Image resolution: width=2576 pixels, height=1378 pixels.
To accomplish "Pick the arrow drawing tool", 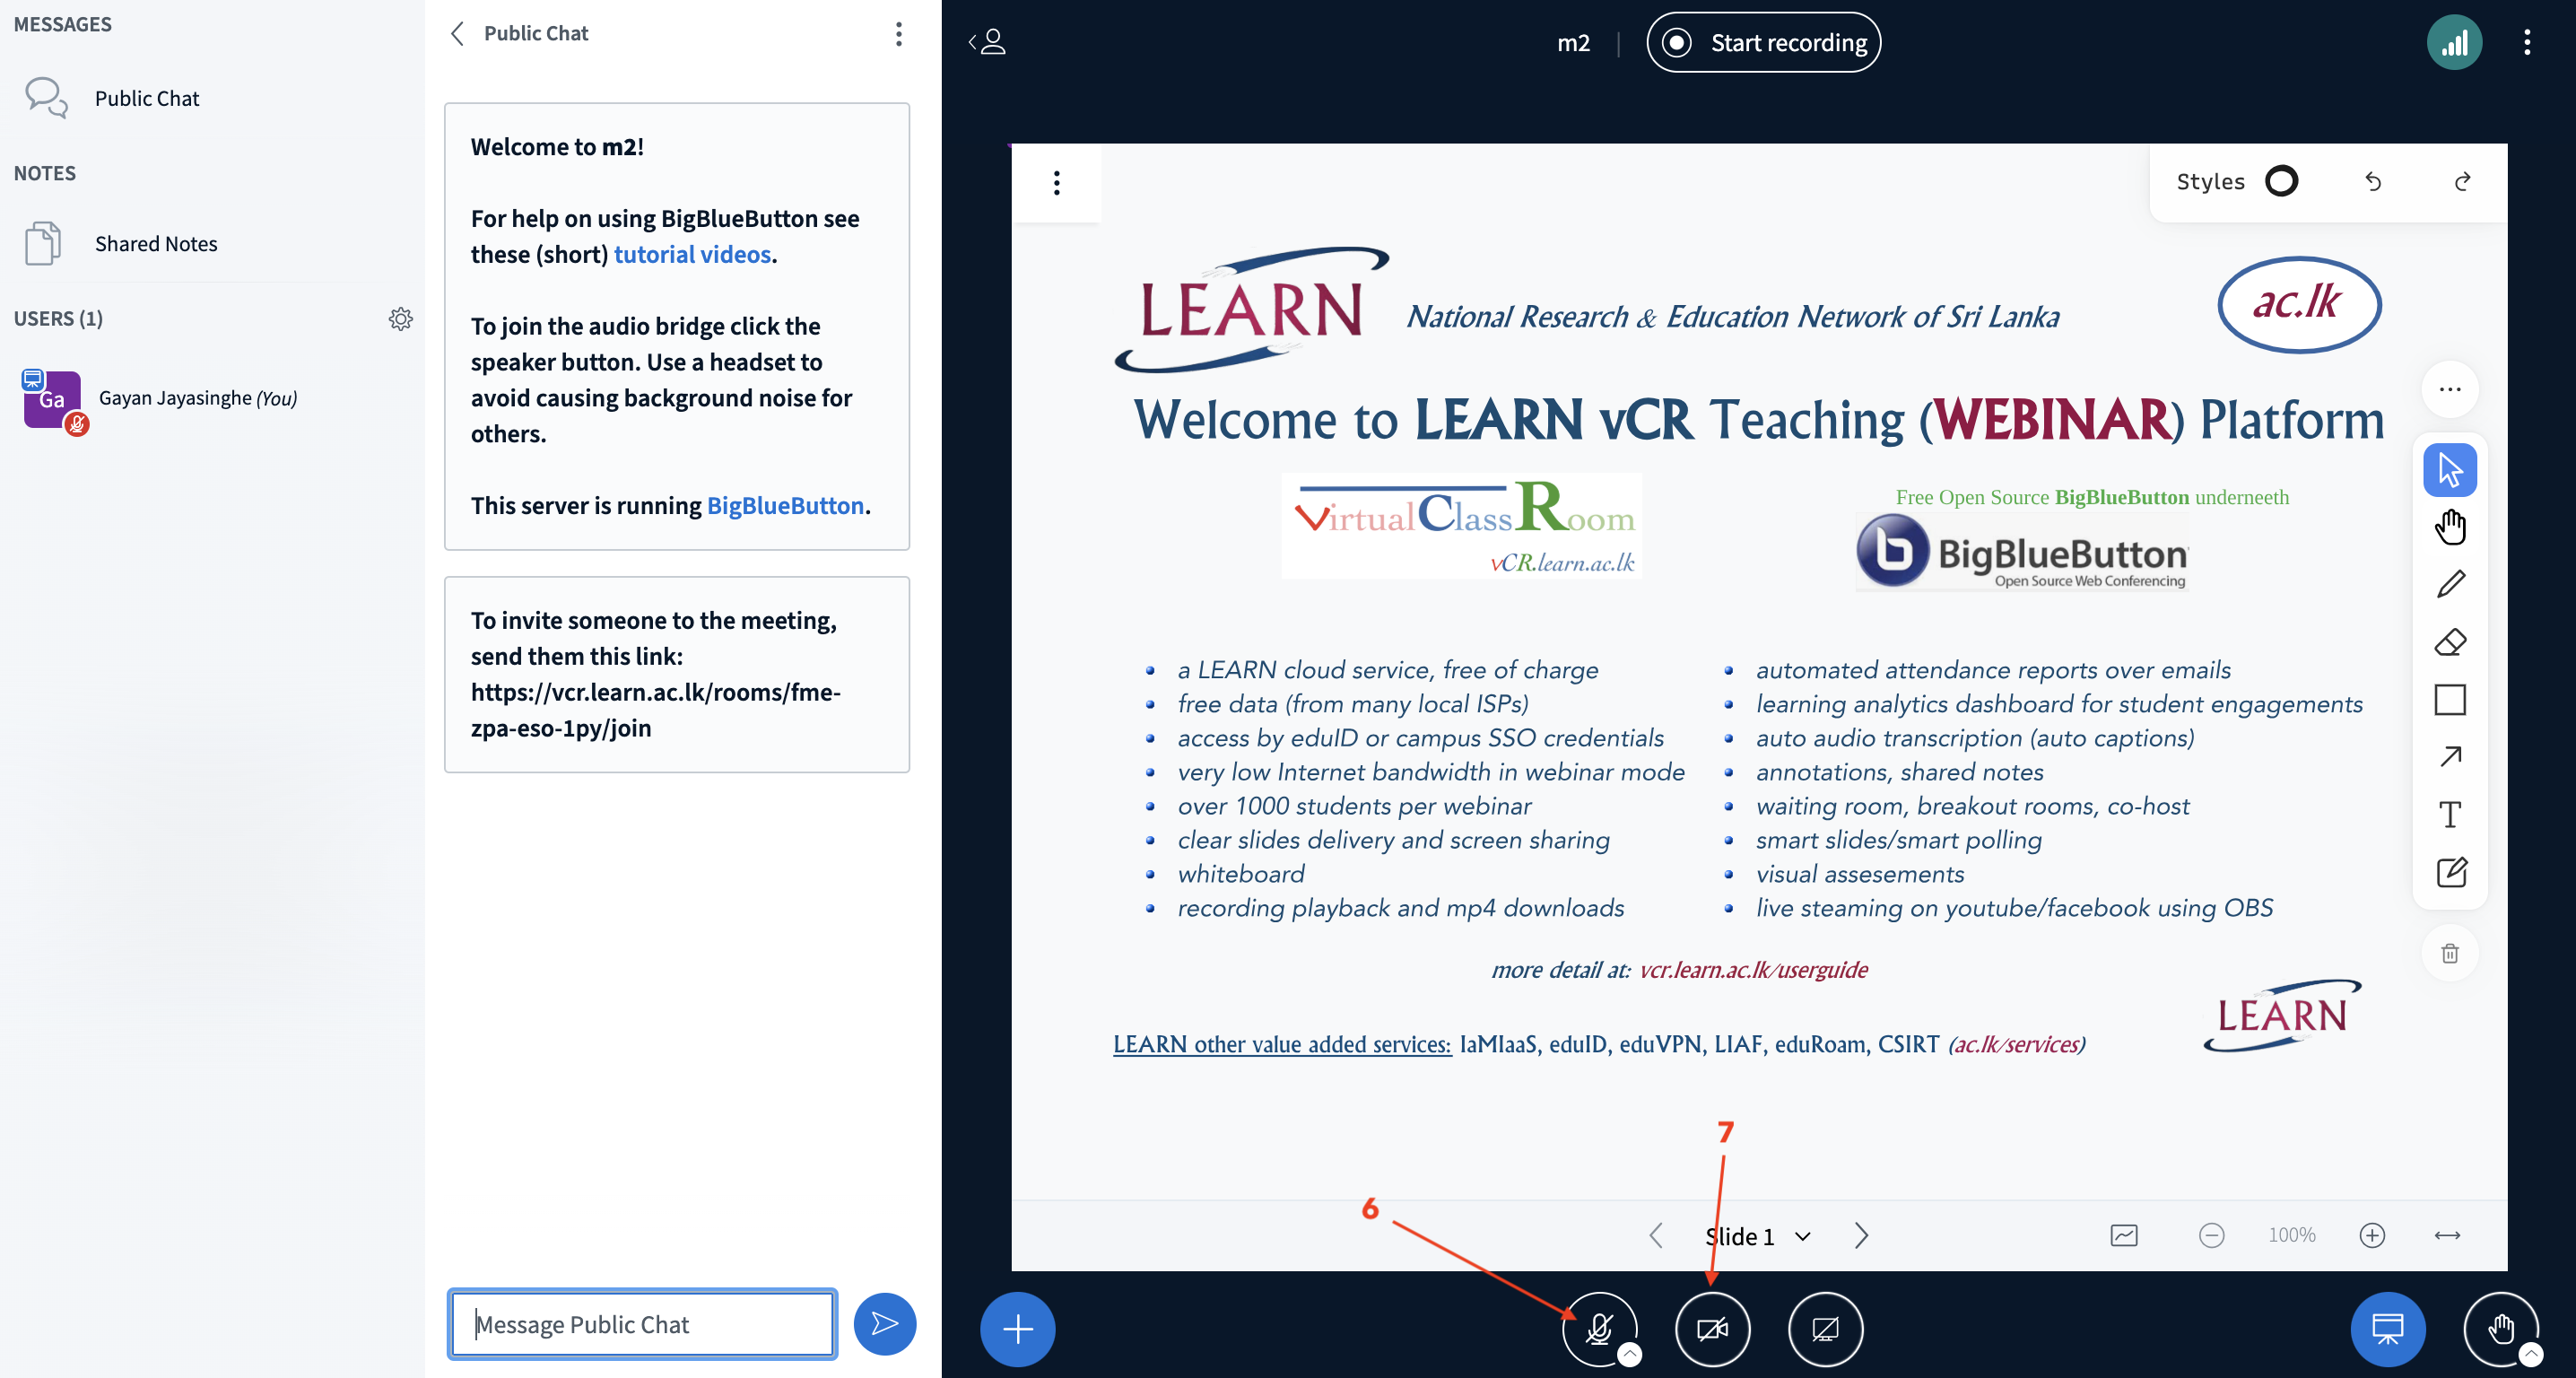I will [2450, 757].
